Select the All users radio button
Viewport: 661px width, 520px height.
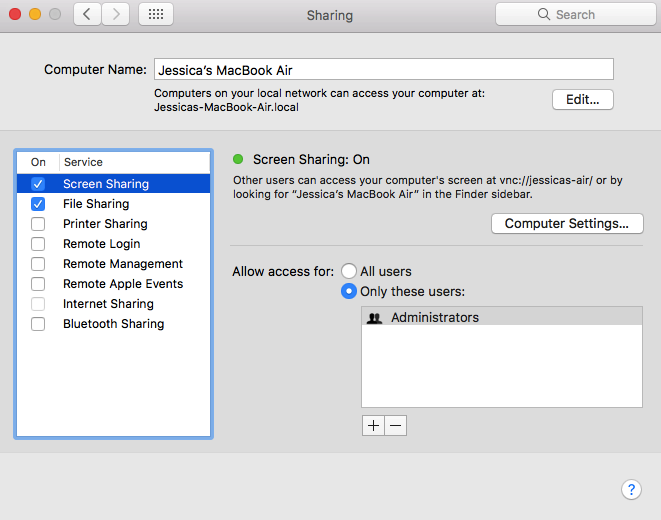coord(349,271)
